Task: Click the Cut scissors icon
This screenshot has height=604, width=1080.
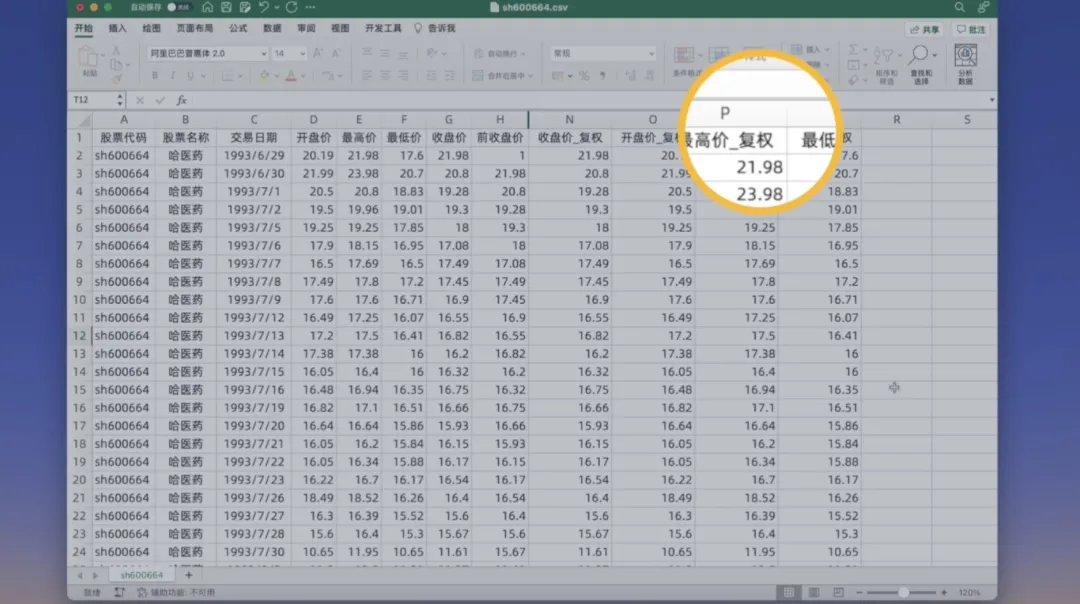Action: (116, 50)
